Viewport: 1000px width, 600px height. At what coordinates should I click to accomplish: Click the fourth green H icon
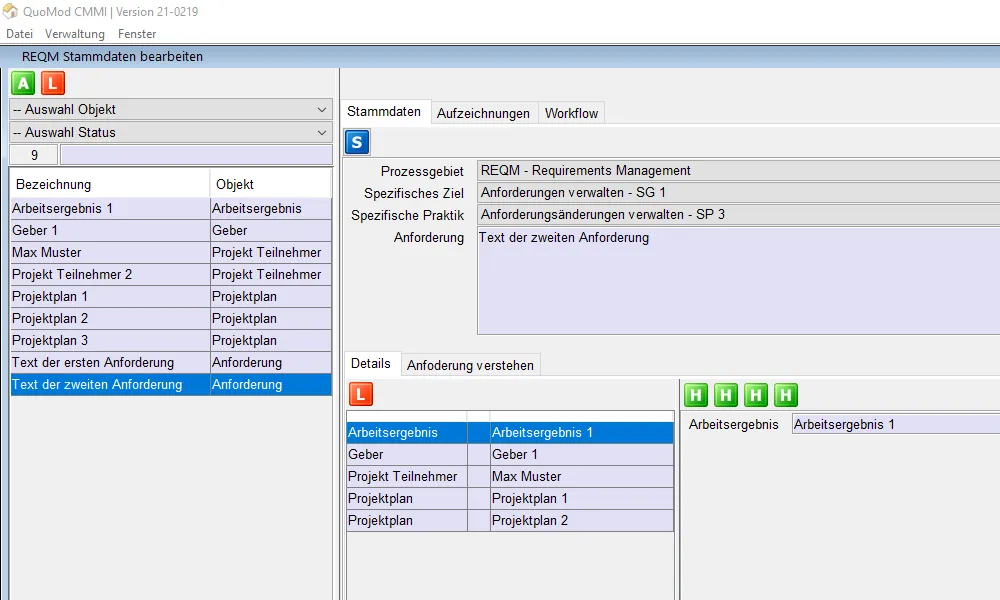click(786, 395)
